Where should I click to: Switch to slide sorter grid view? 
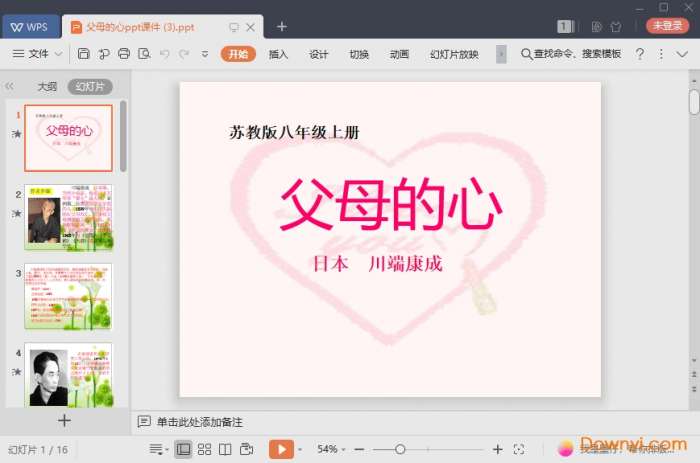point(204,450)
